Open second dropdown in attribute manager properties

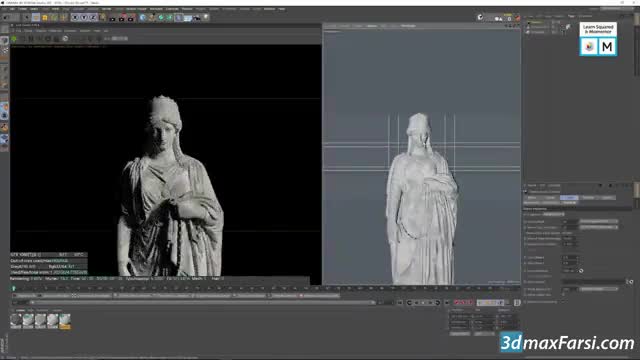click(599, 227)
